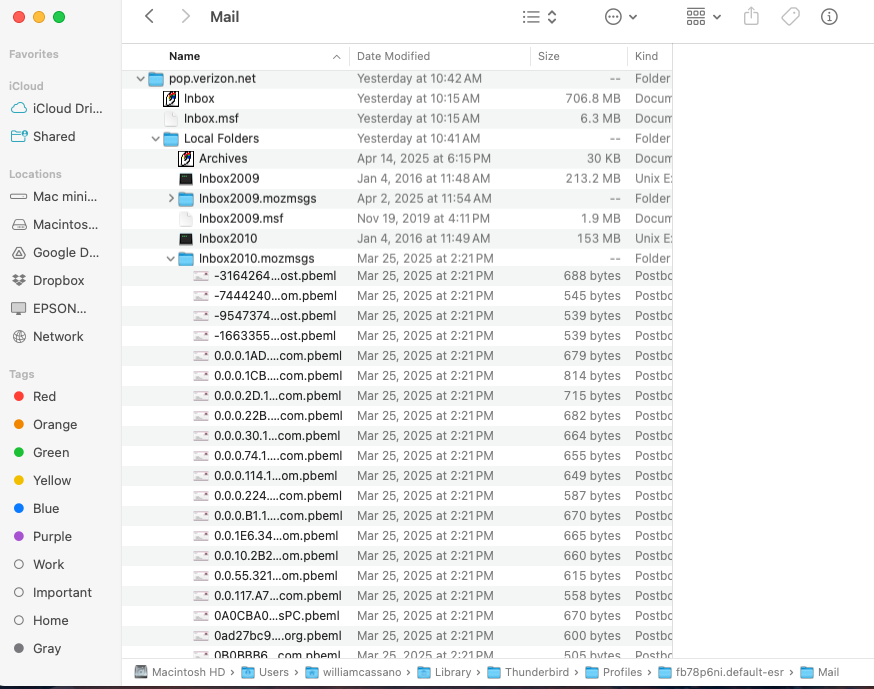Select the Inbox2009 Unix executable icon
Screen dimensions: 874x689
pos(186,179)
